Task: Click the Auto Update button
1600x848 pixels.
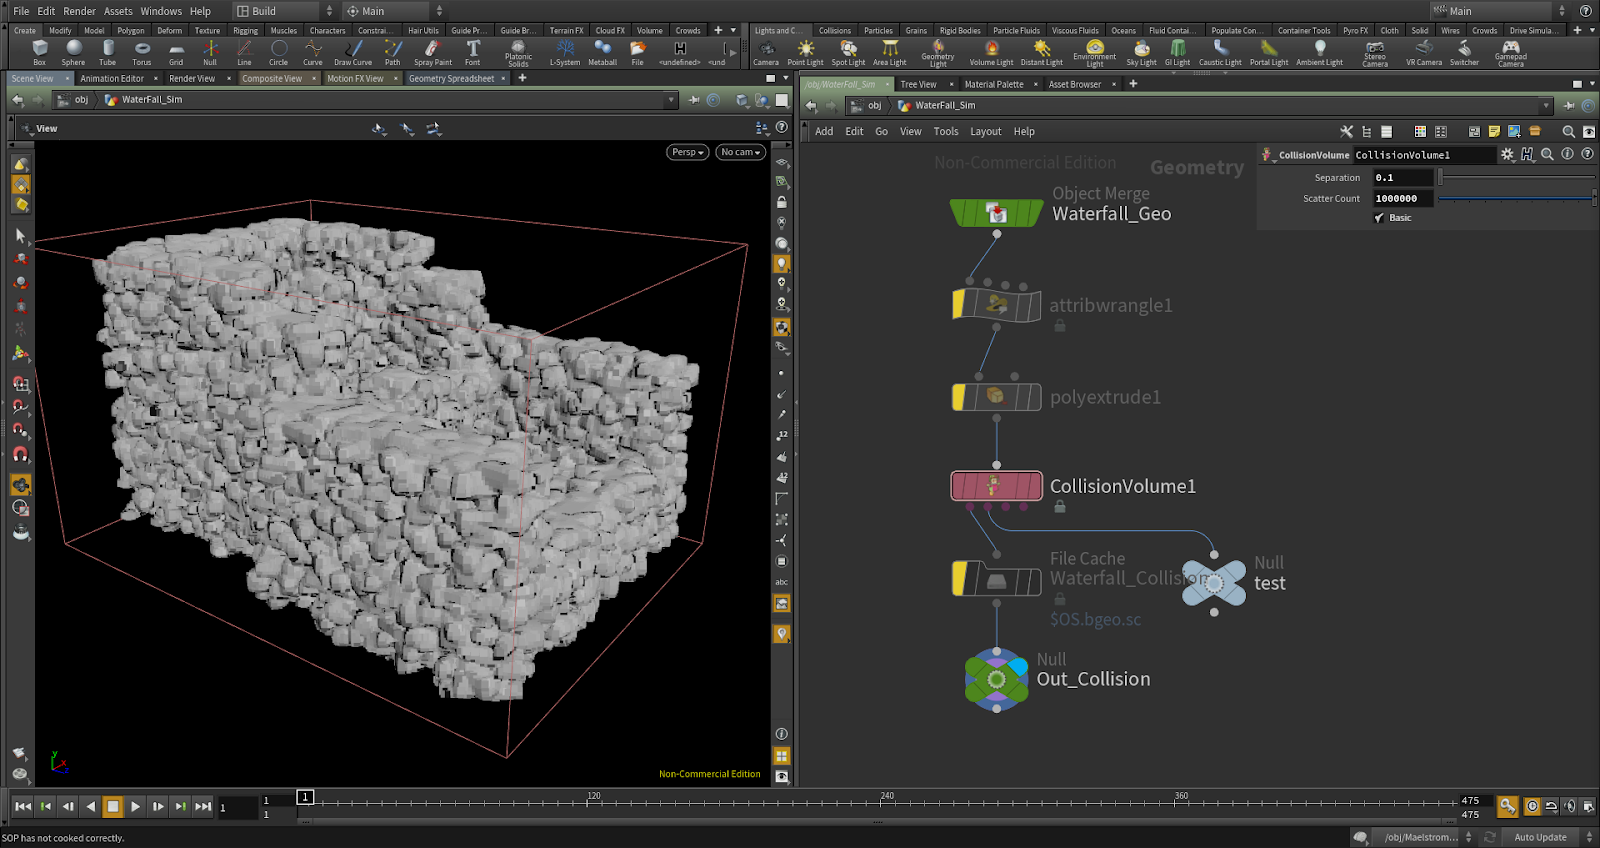Action: (x=1540, y=837)
